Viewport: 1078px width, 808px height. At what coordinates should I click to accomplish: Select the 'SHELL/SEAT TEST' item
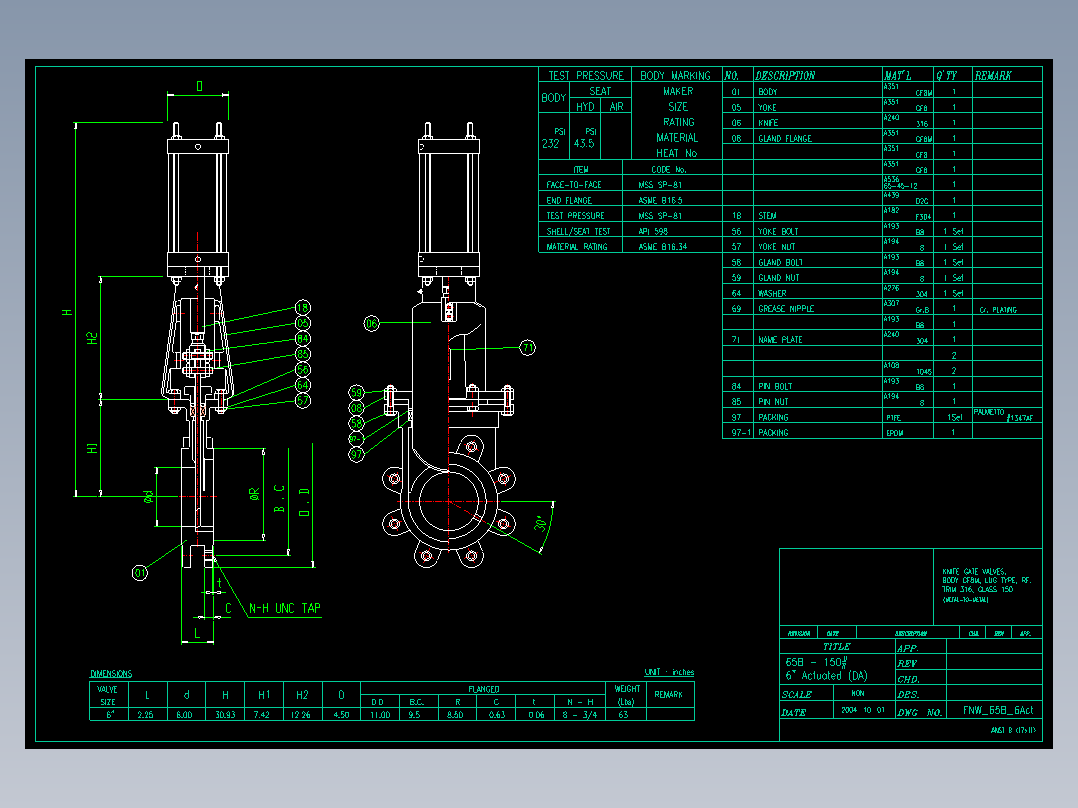point(578,232)
